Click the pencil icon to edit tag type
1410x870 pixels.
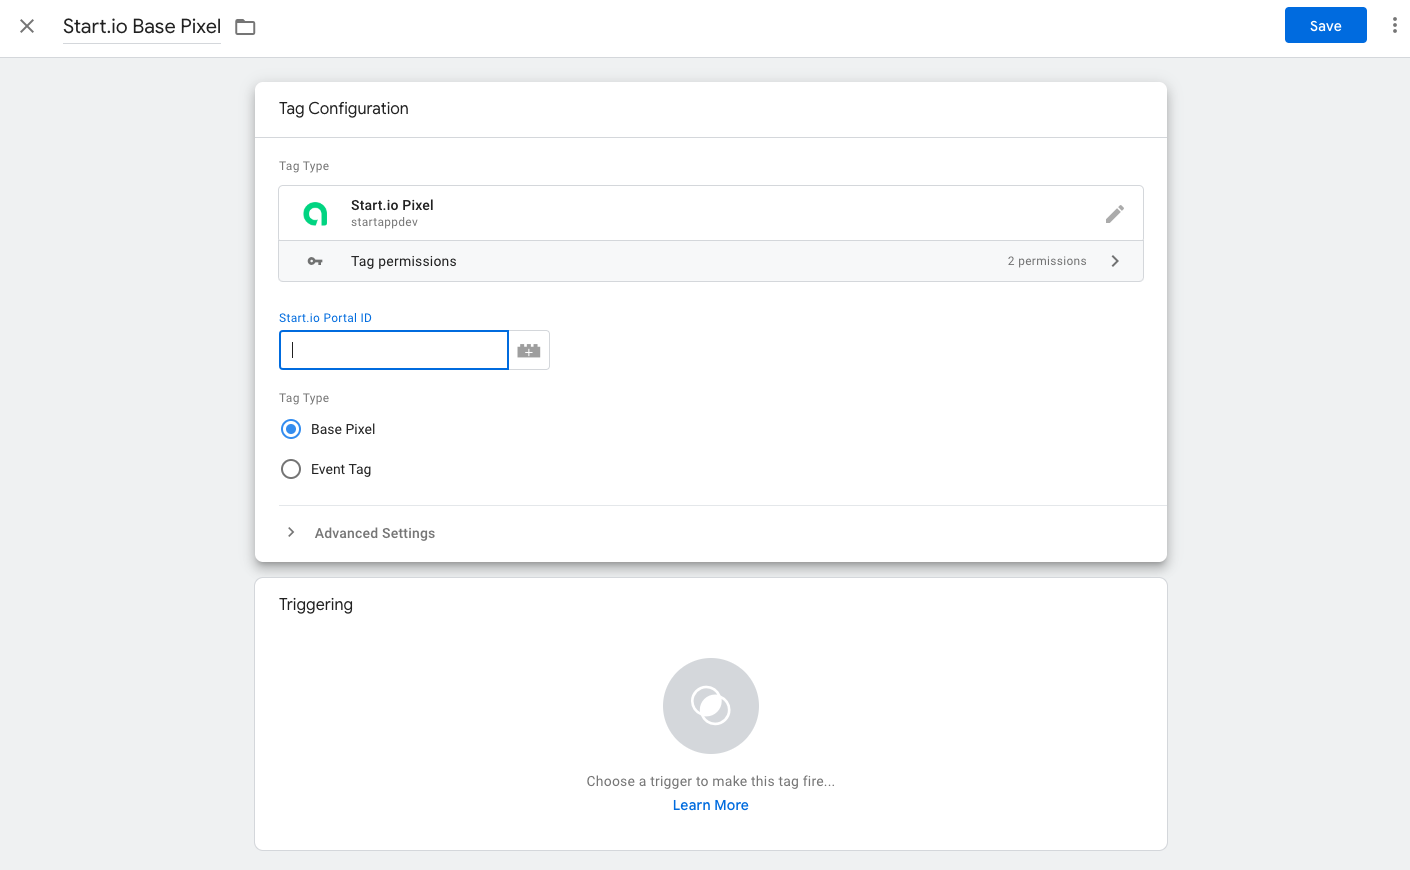[1114, 214]
